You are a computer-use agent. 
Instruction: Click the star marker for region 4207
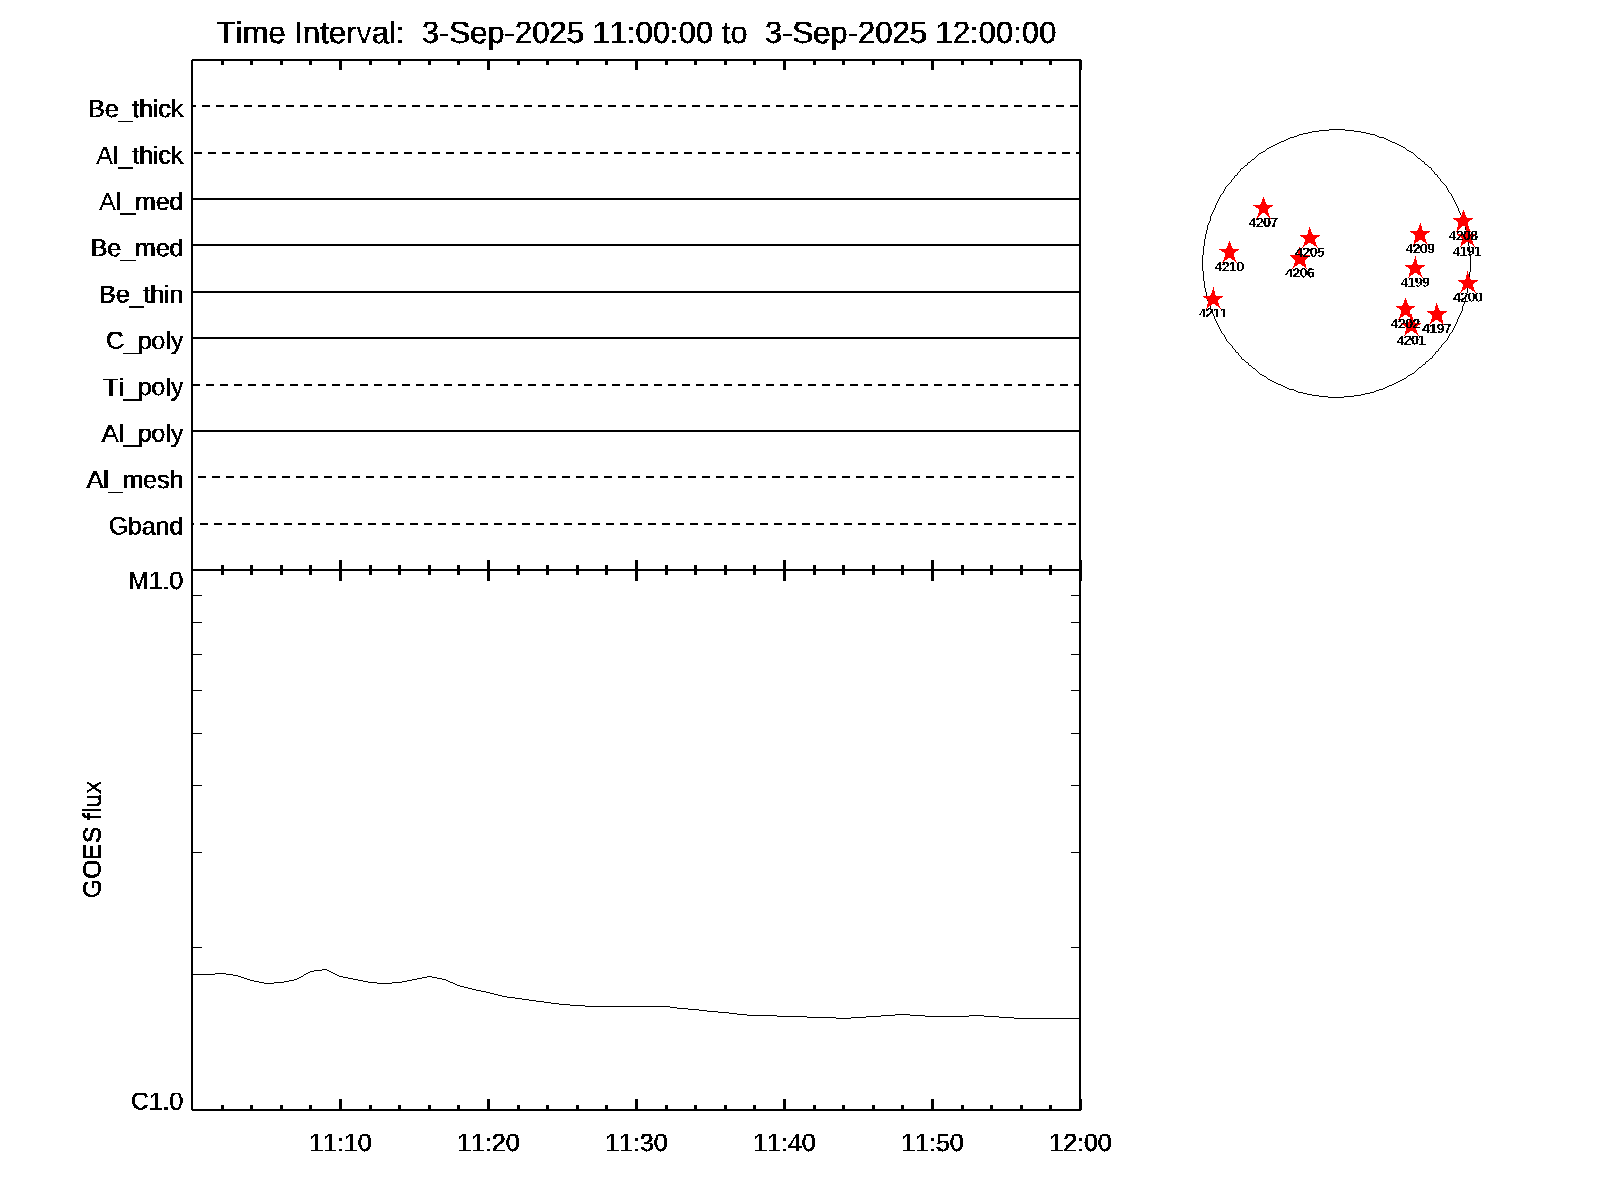pos(1263,208)
